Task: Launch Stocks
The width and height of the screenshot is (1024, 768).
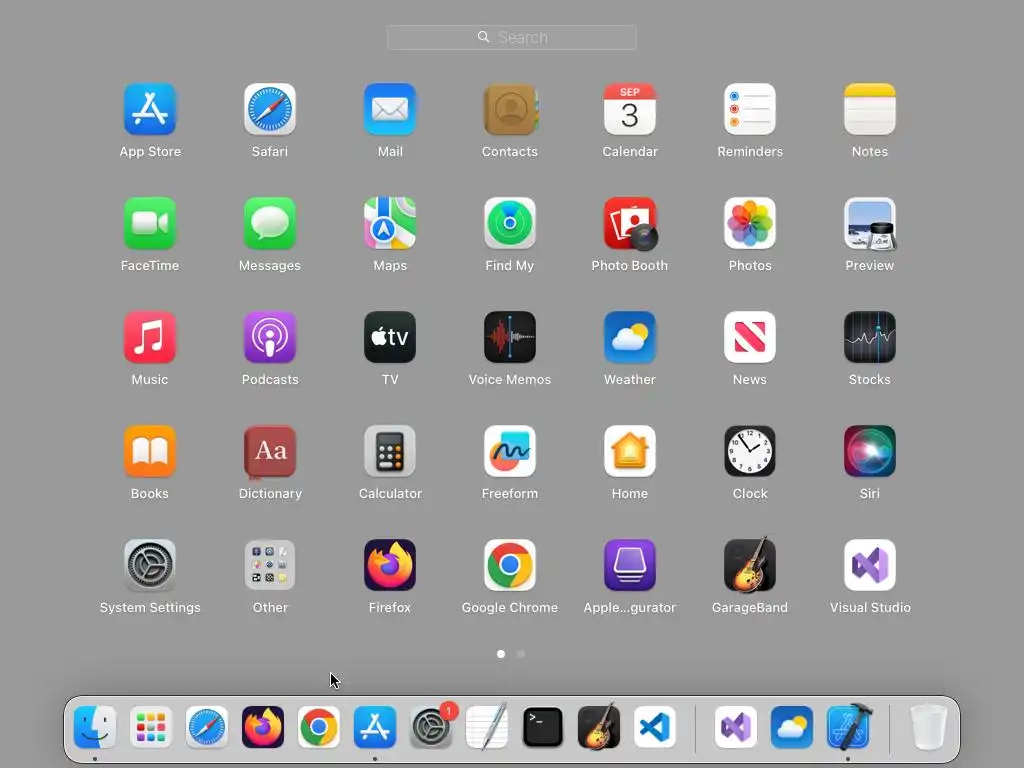Action: (870, 337)
